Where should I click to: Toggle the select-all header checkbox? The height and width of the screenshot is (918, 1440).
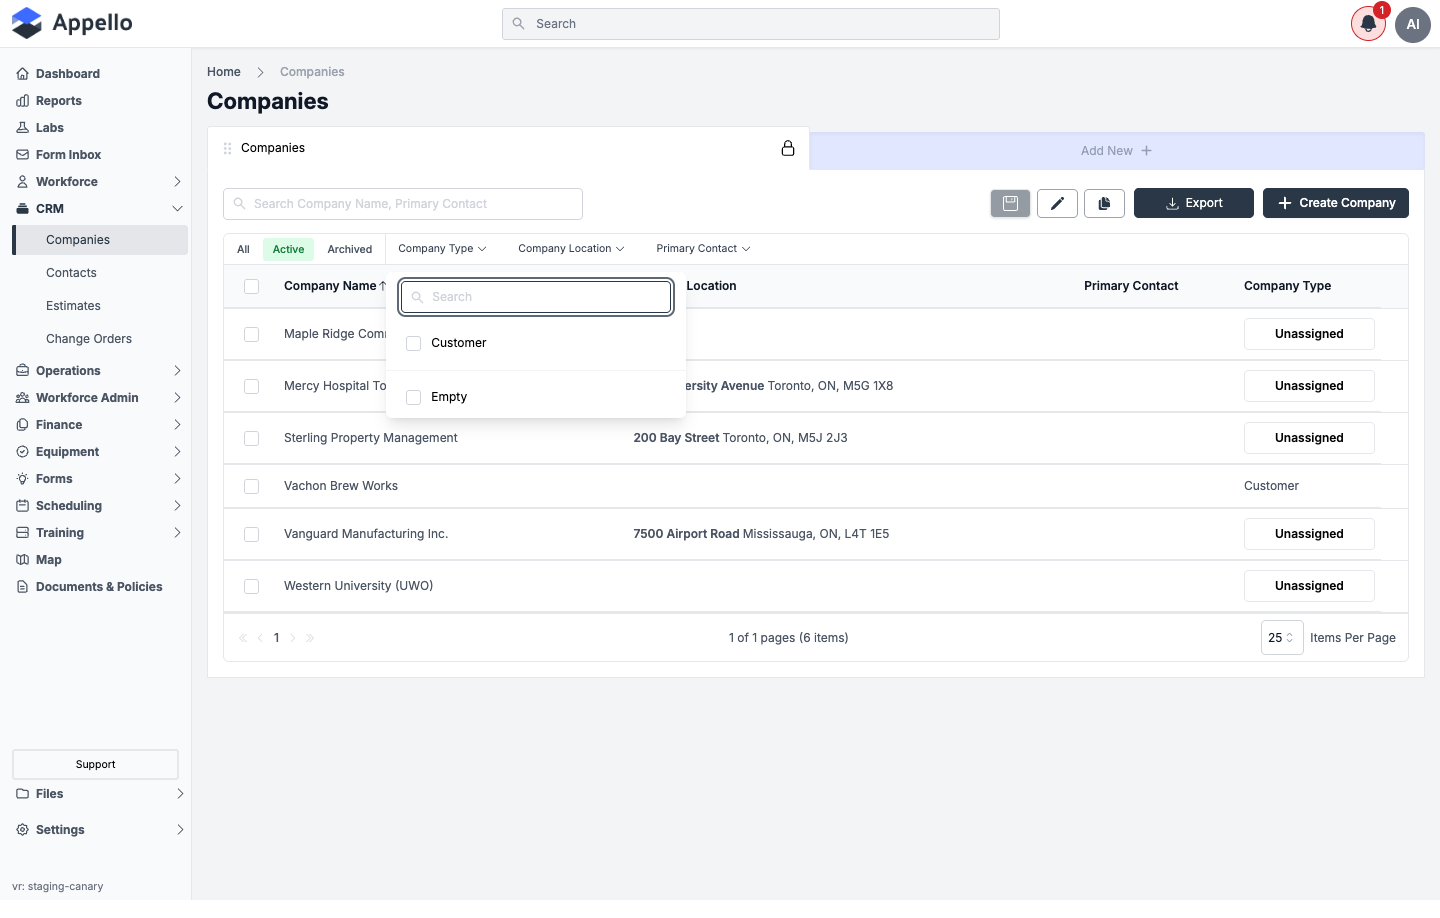pos(251,286)
